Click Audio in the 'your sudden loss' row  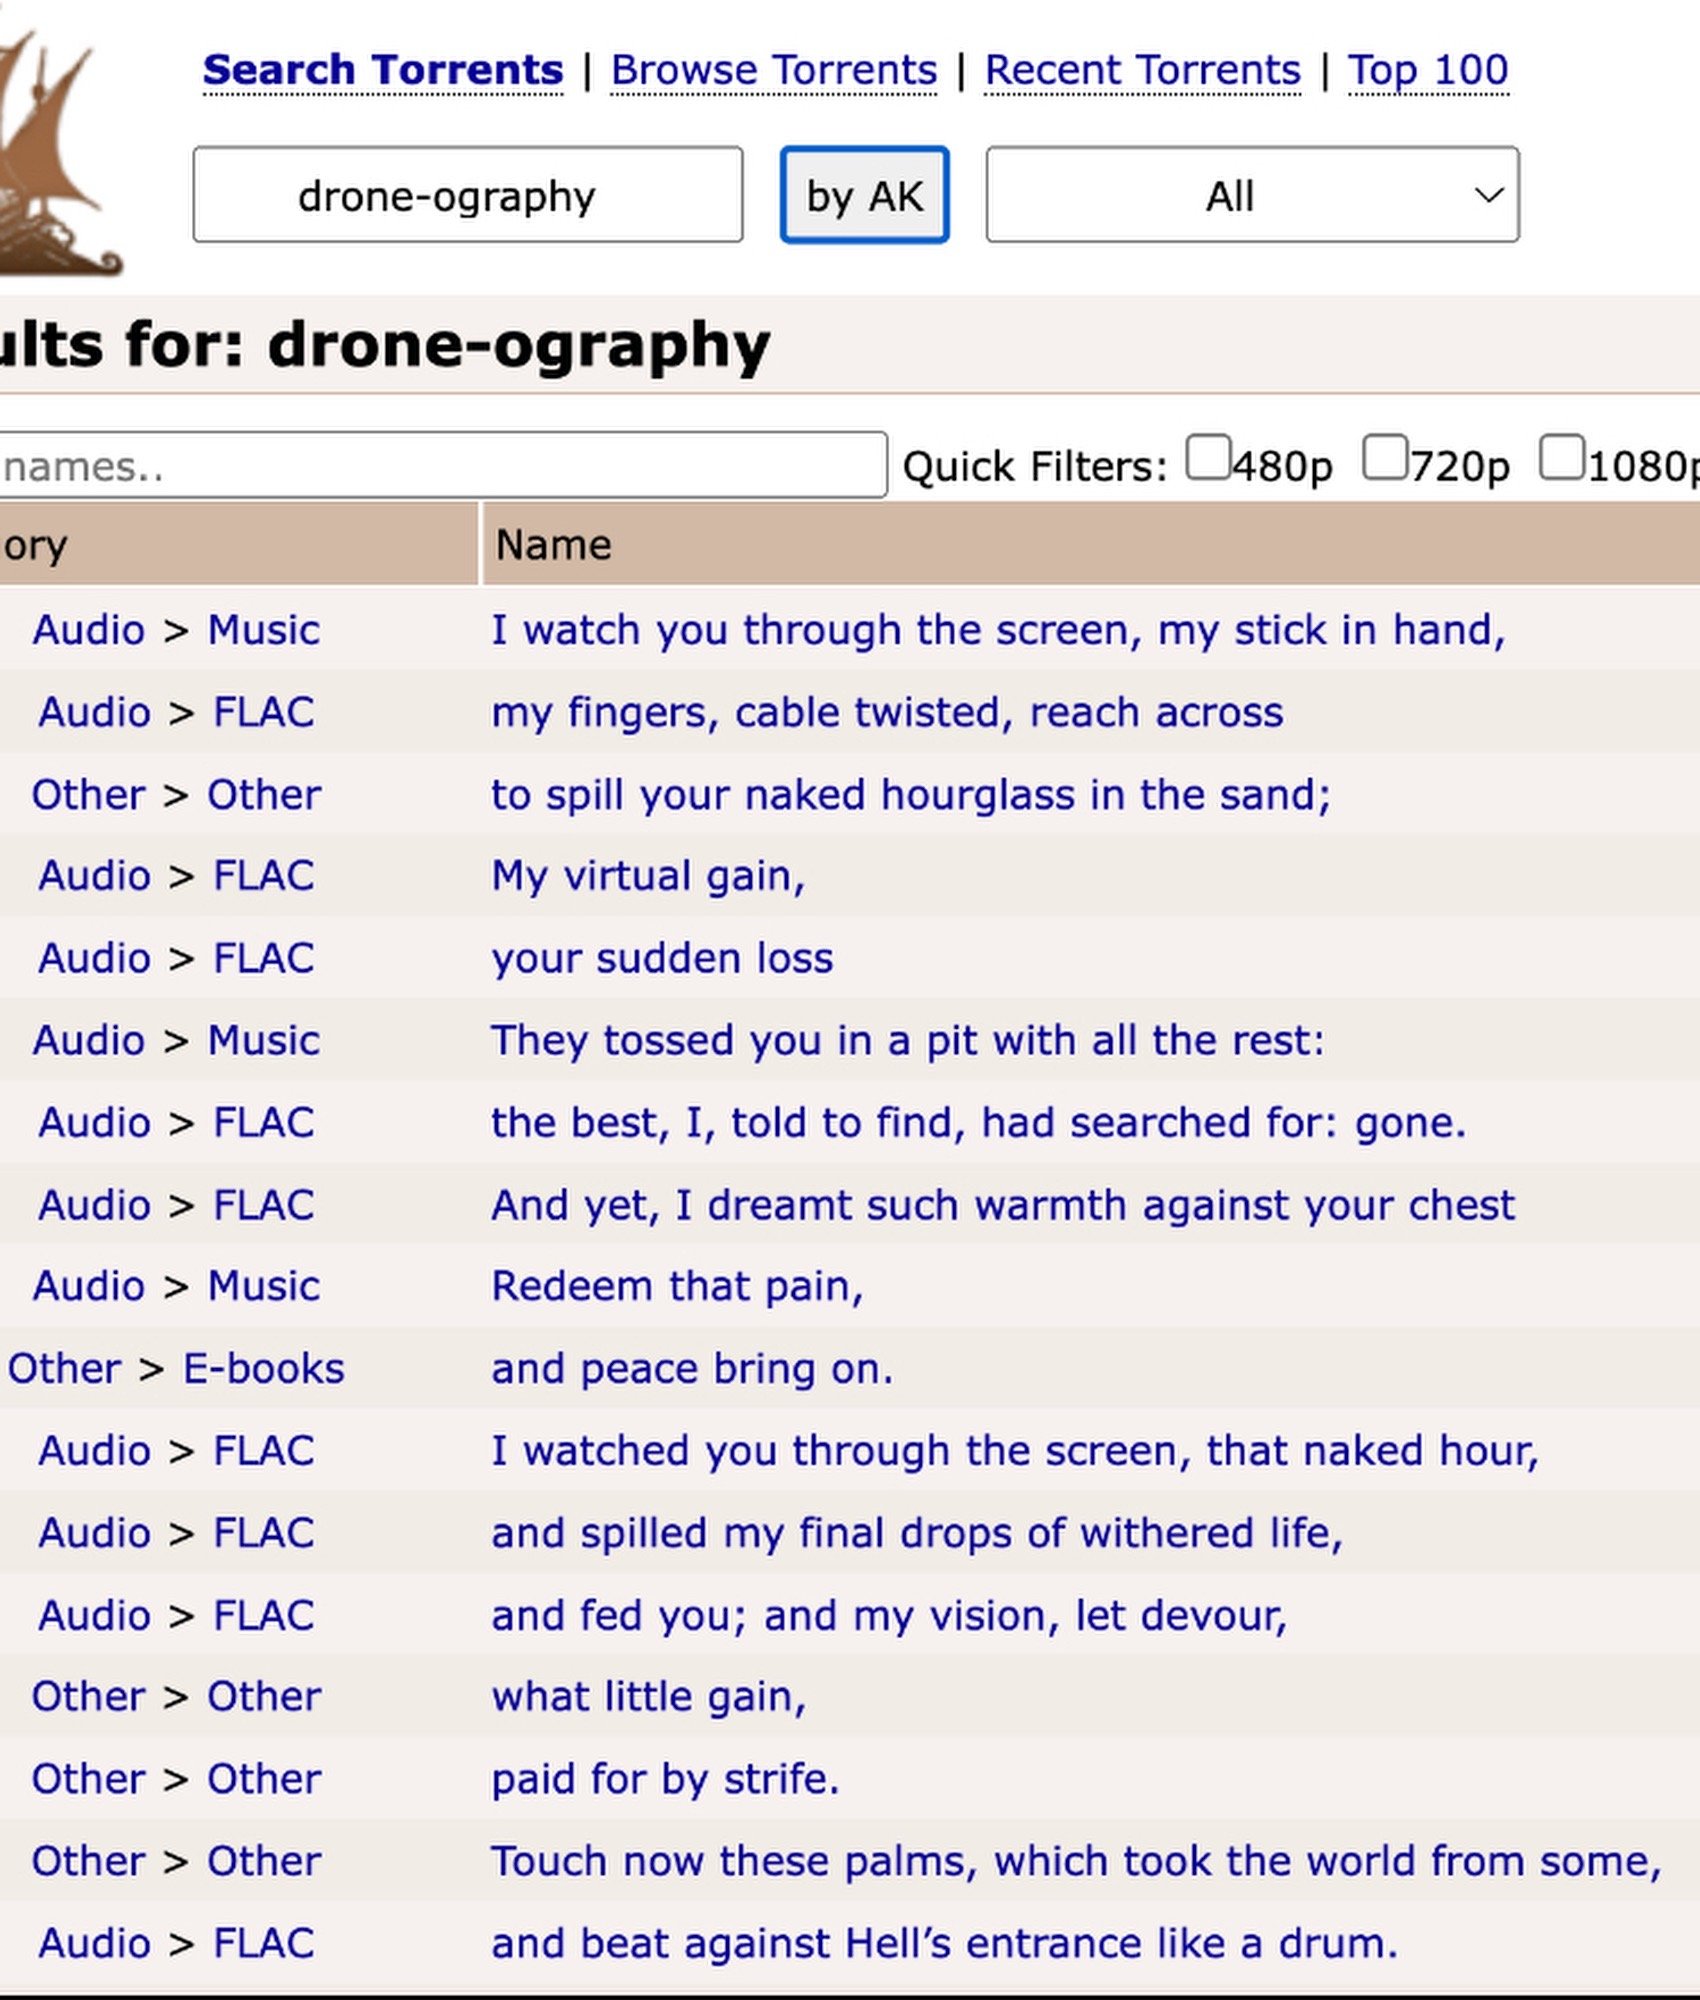tap(95, 958)
